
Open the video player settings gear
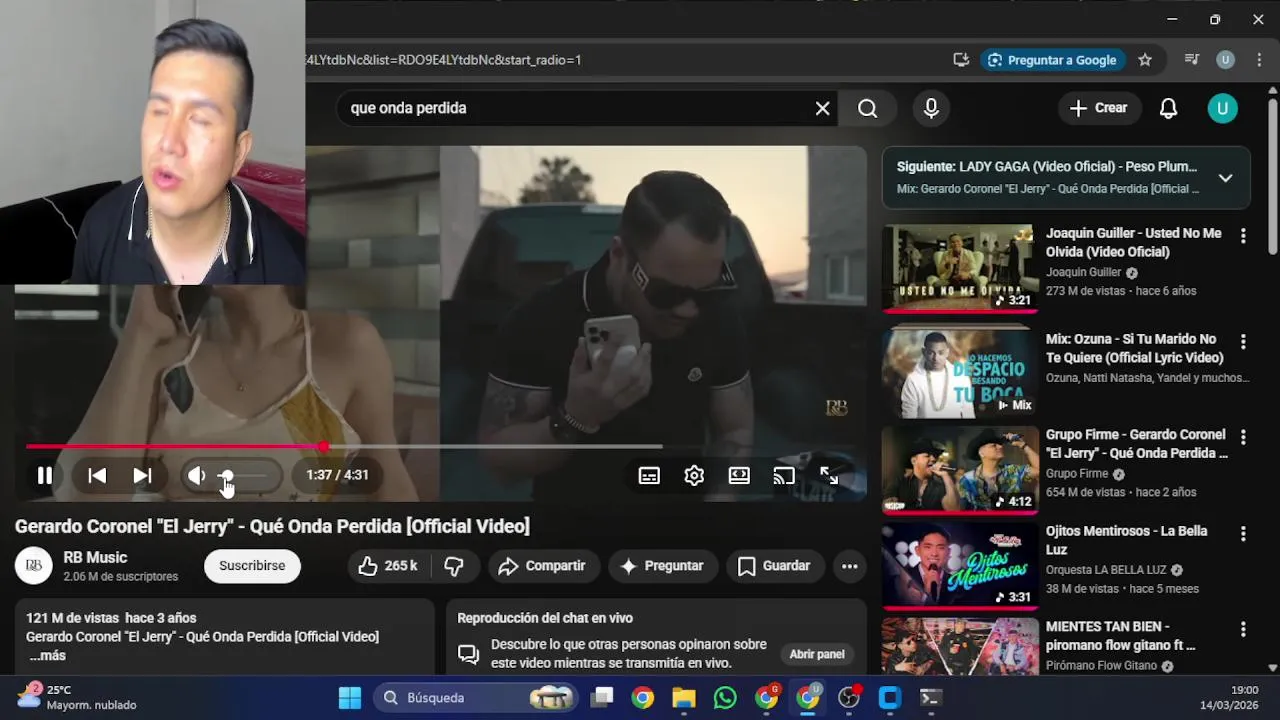pos(694,476)
